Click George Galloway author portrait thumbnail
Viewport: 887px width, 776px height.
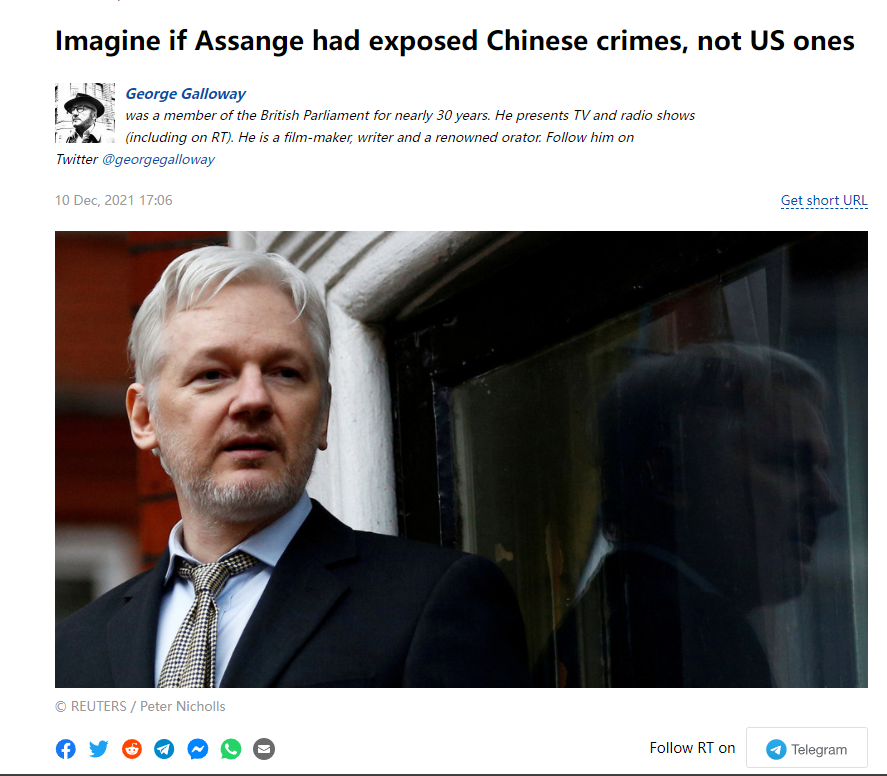click(x=85, y=113)
